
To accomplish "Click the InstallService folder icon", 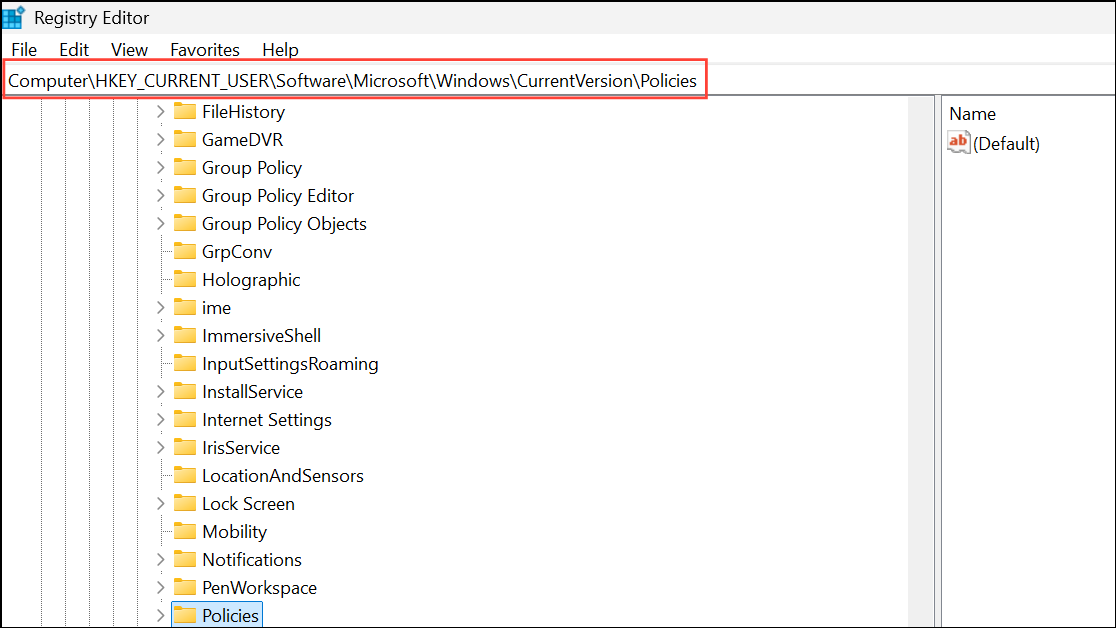I will click(x=185, y=391).
